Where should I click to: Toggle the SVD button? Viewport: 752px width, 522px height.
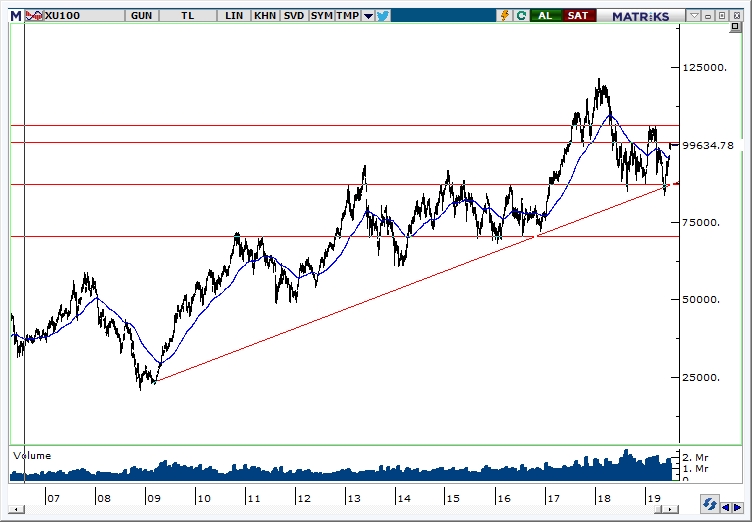tap(294, 16)
